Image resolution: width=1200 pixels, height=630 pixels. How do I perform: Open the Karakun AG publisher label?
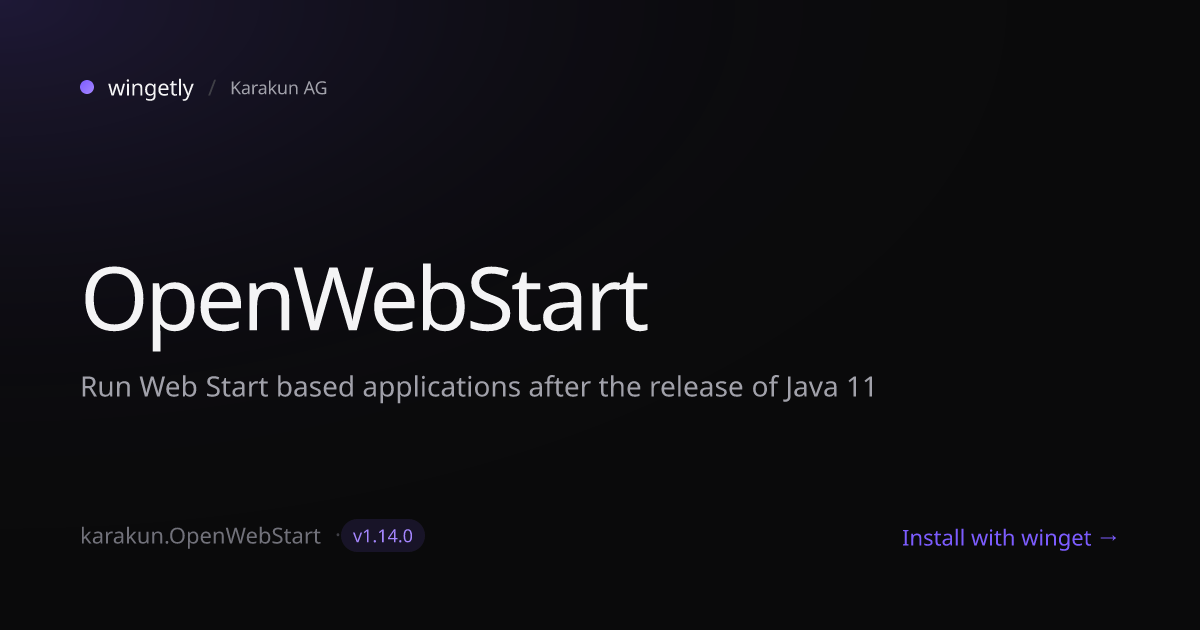click(278, 88)
